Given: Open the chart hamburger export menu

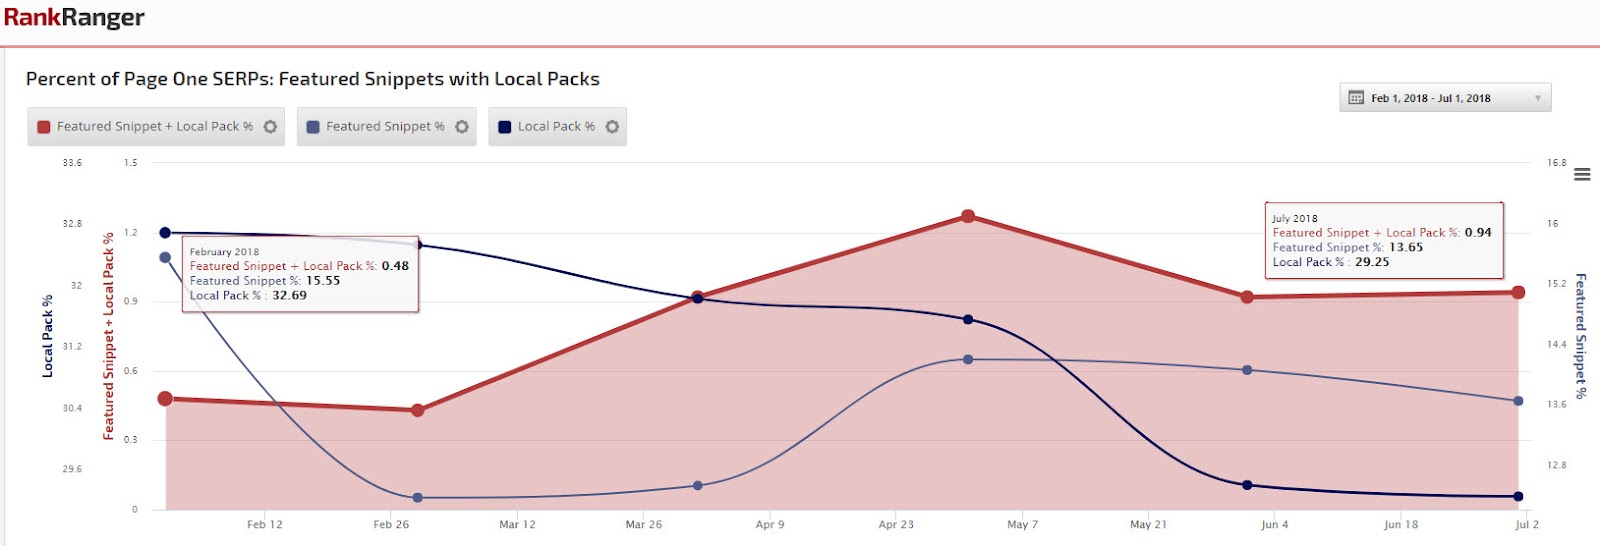Looking at the screenshot, I should (x=1582, y=175).
